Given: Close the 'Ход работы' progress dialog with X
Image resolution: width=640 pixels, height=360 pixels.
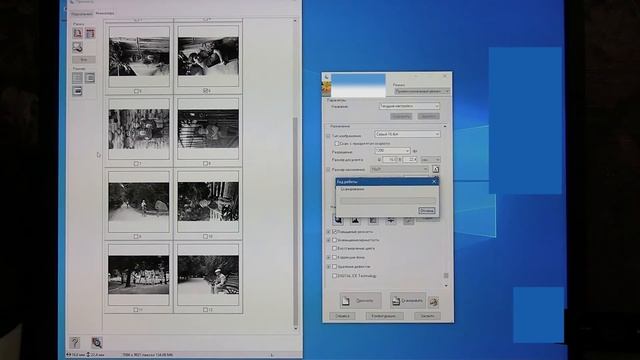Looking at the screenshot, I should [434, 181].
